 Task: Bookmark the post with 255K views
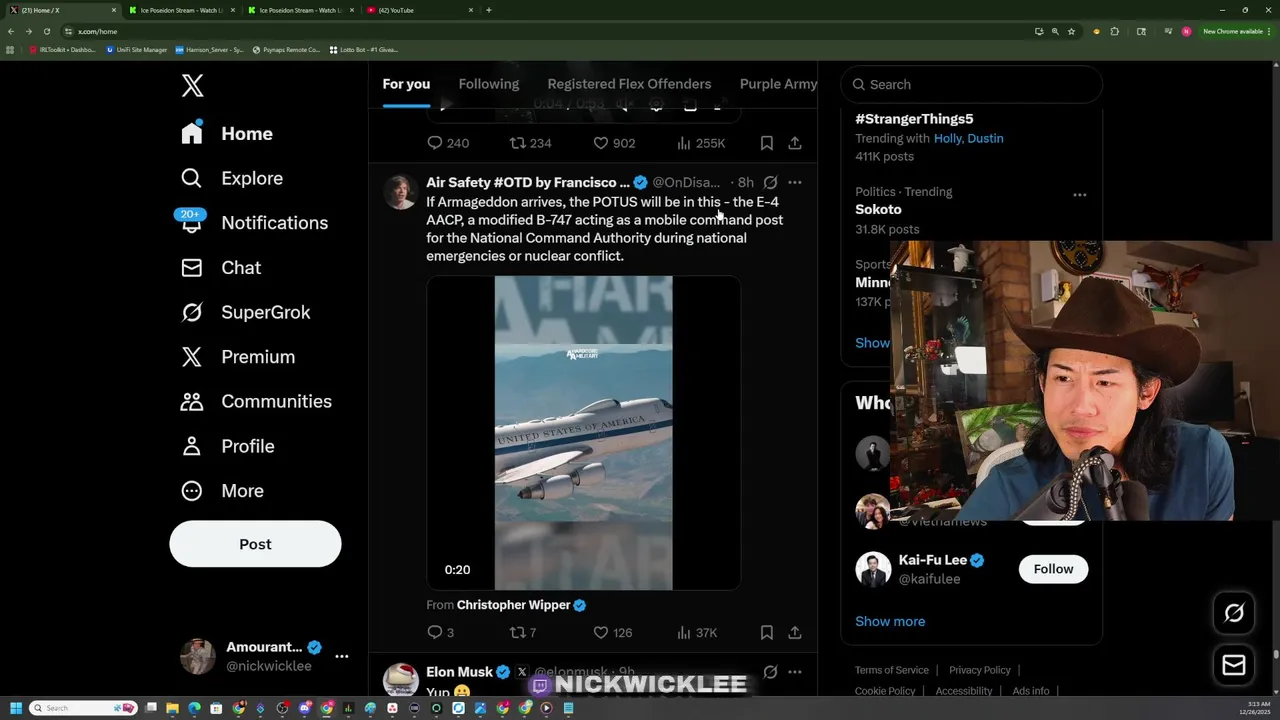[x=766, y=143]
